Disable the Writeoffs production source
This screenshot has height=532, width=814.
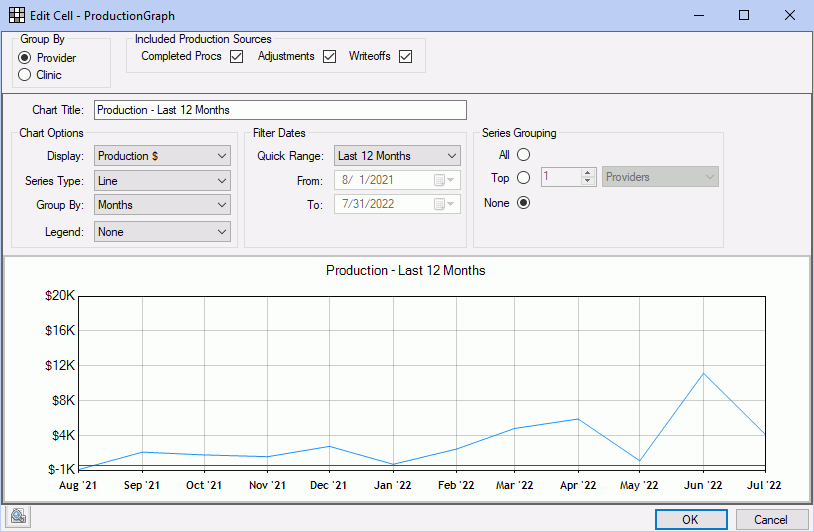405,57
